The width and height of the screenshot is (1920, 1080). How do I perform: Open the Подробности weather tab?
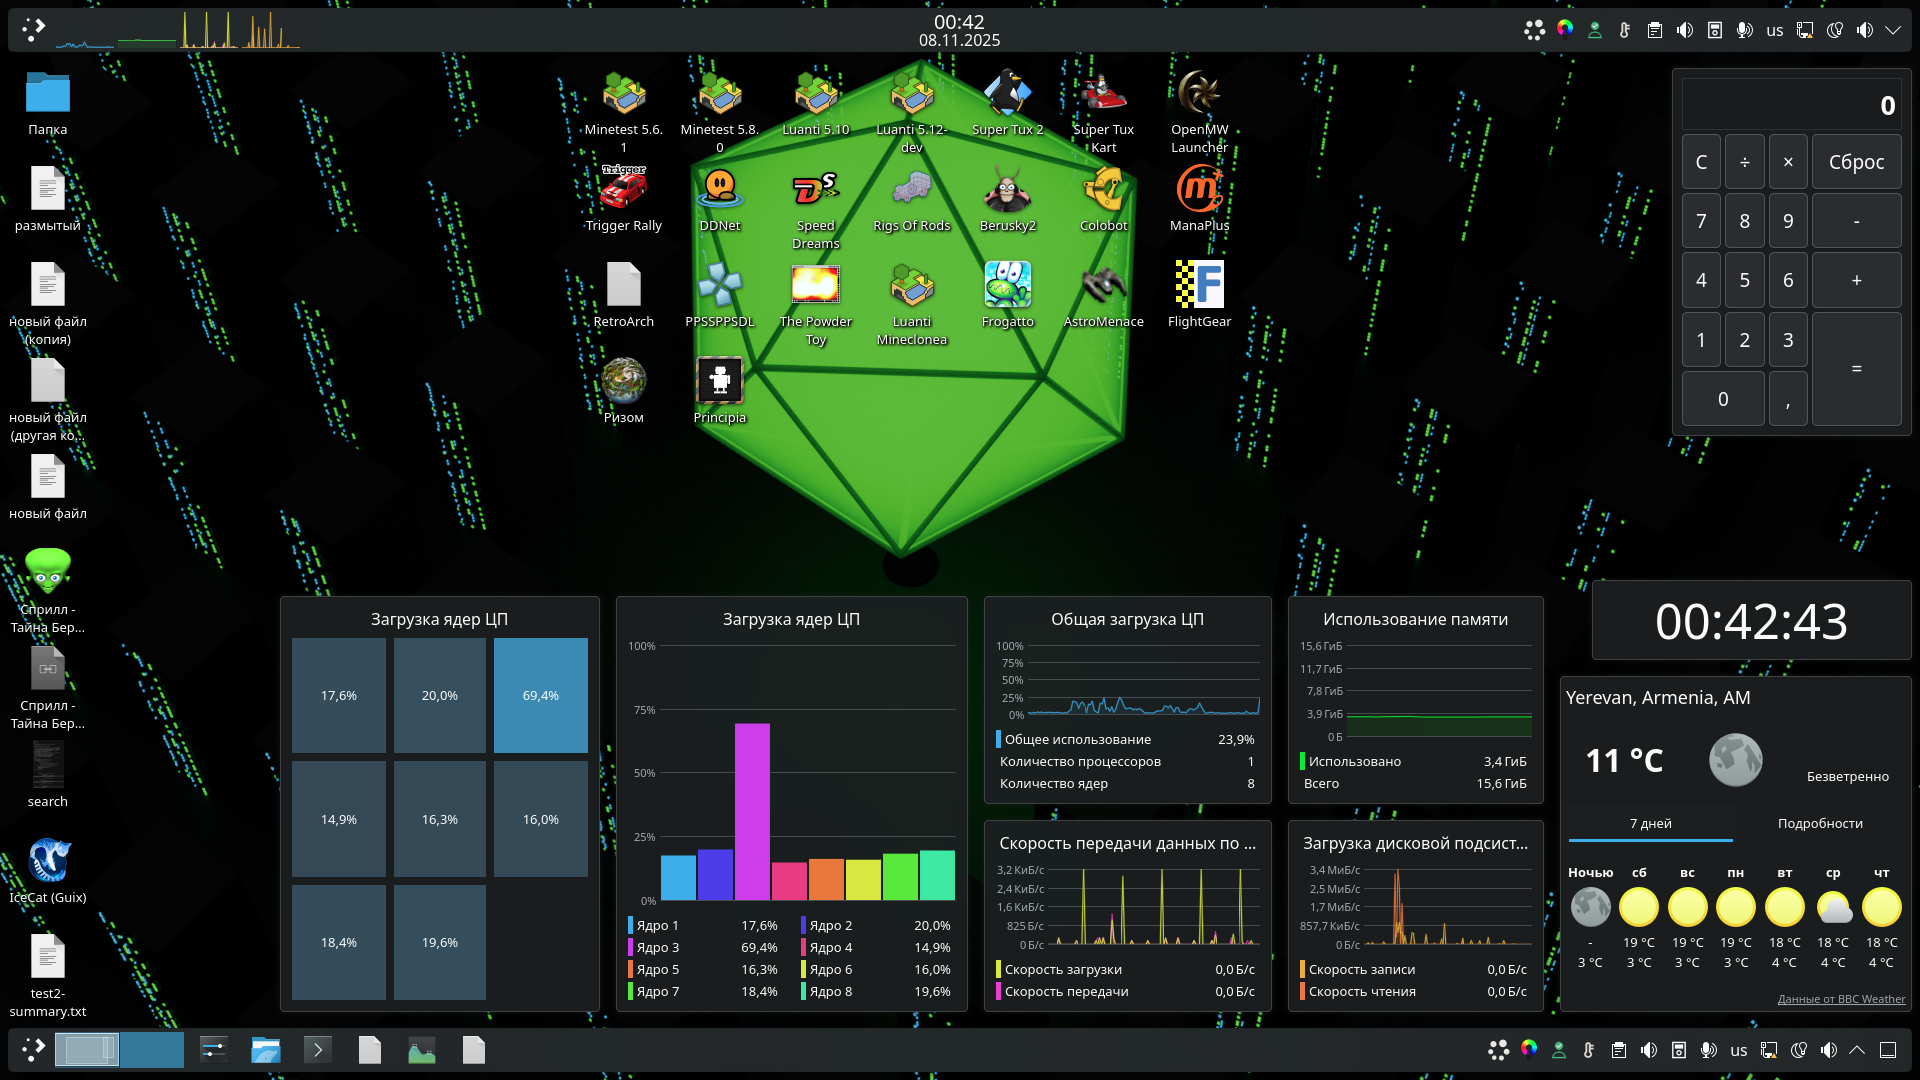1820,824
